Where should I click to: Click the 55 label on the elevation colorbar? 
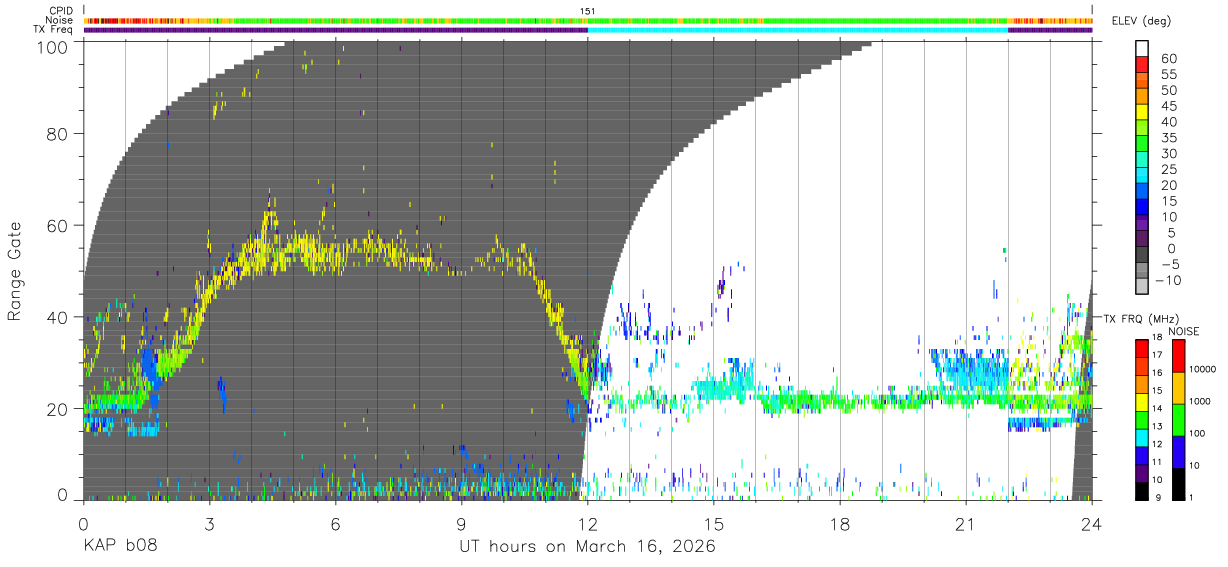pyautogui.click(x=1168, y=75)
